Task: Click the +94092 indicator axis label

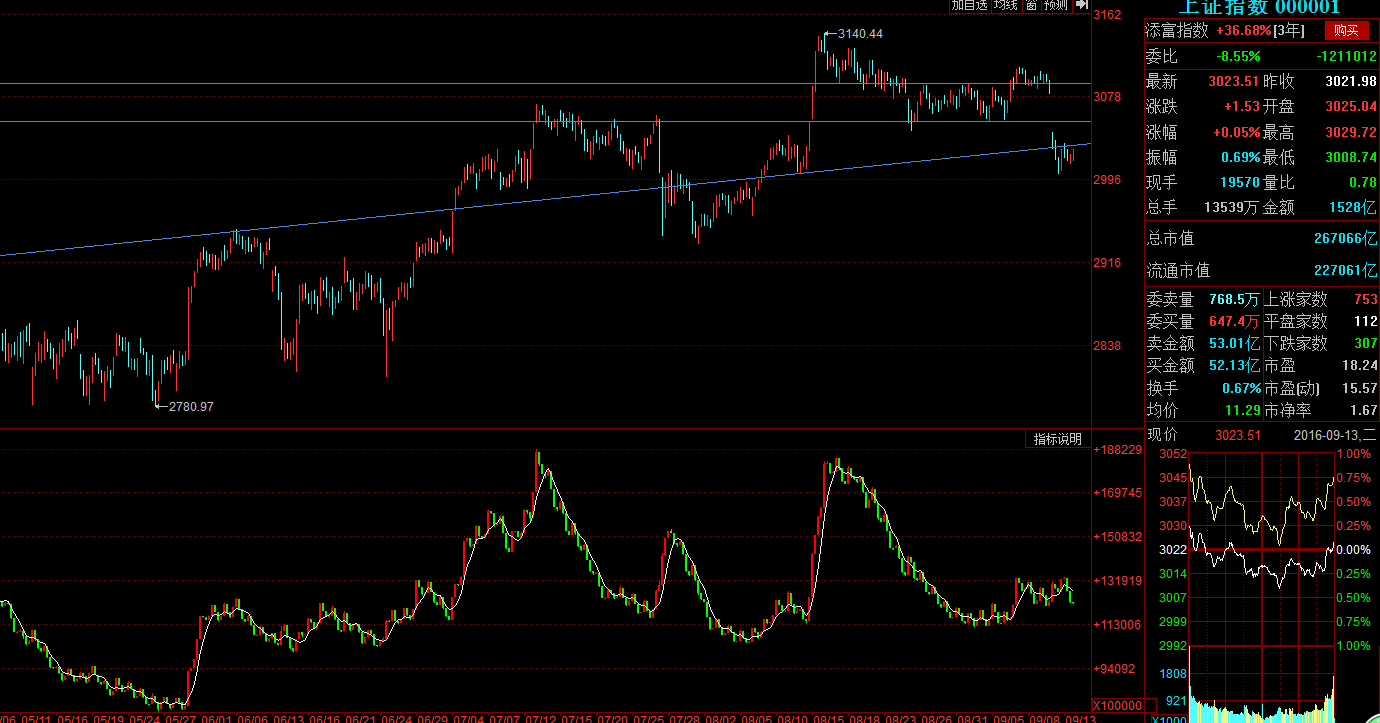Action: (x=1116, y=669)
